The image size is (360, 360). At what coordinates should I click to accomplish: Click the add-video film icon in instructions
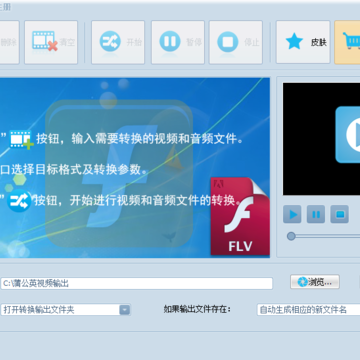(x=21, y=139)
